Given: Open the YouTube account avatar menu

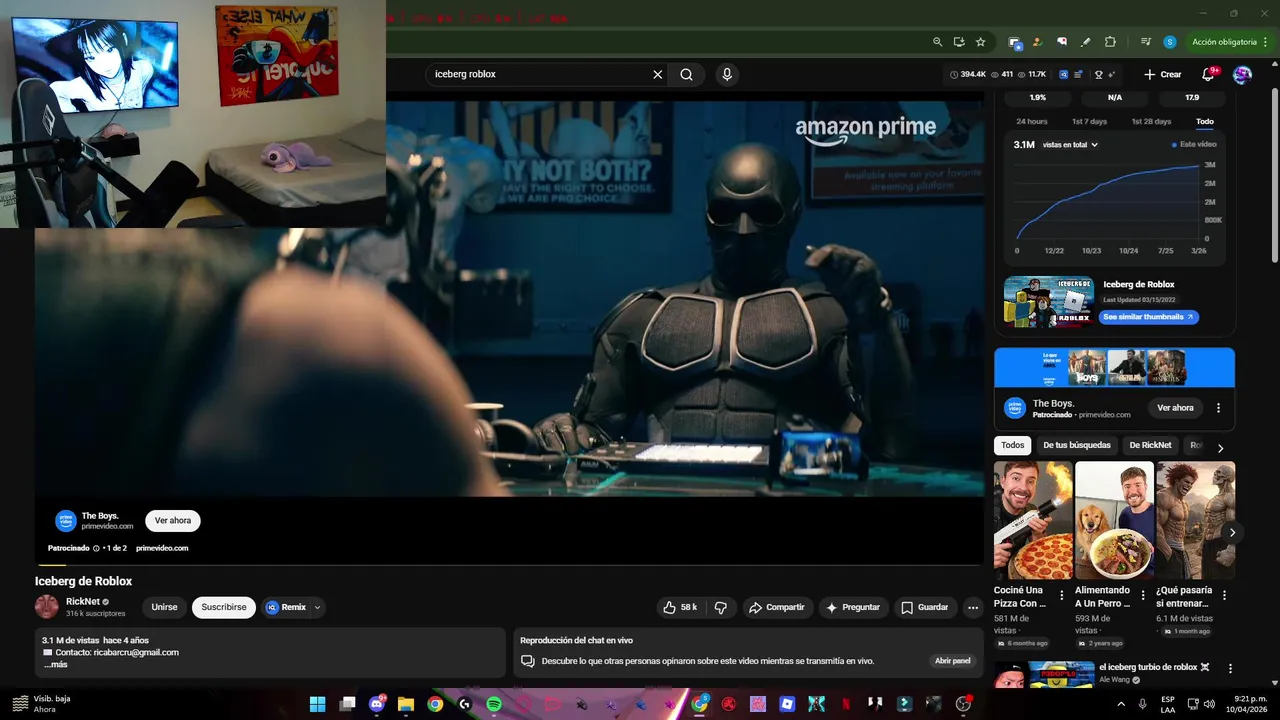Looking at the screenshot, I should 1242,74.
